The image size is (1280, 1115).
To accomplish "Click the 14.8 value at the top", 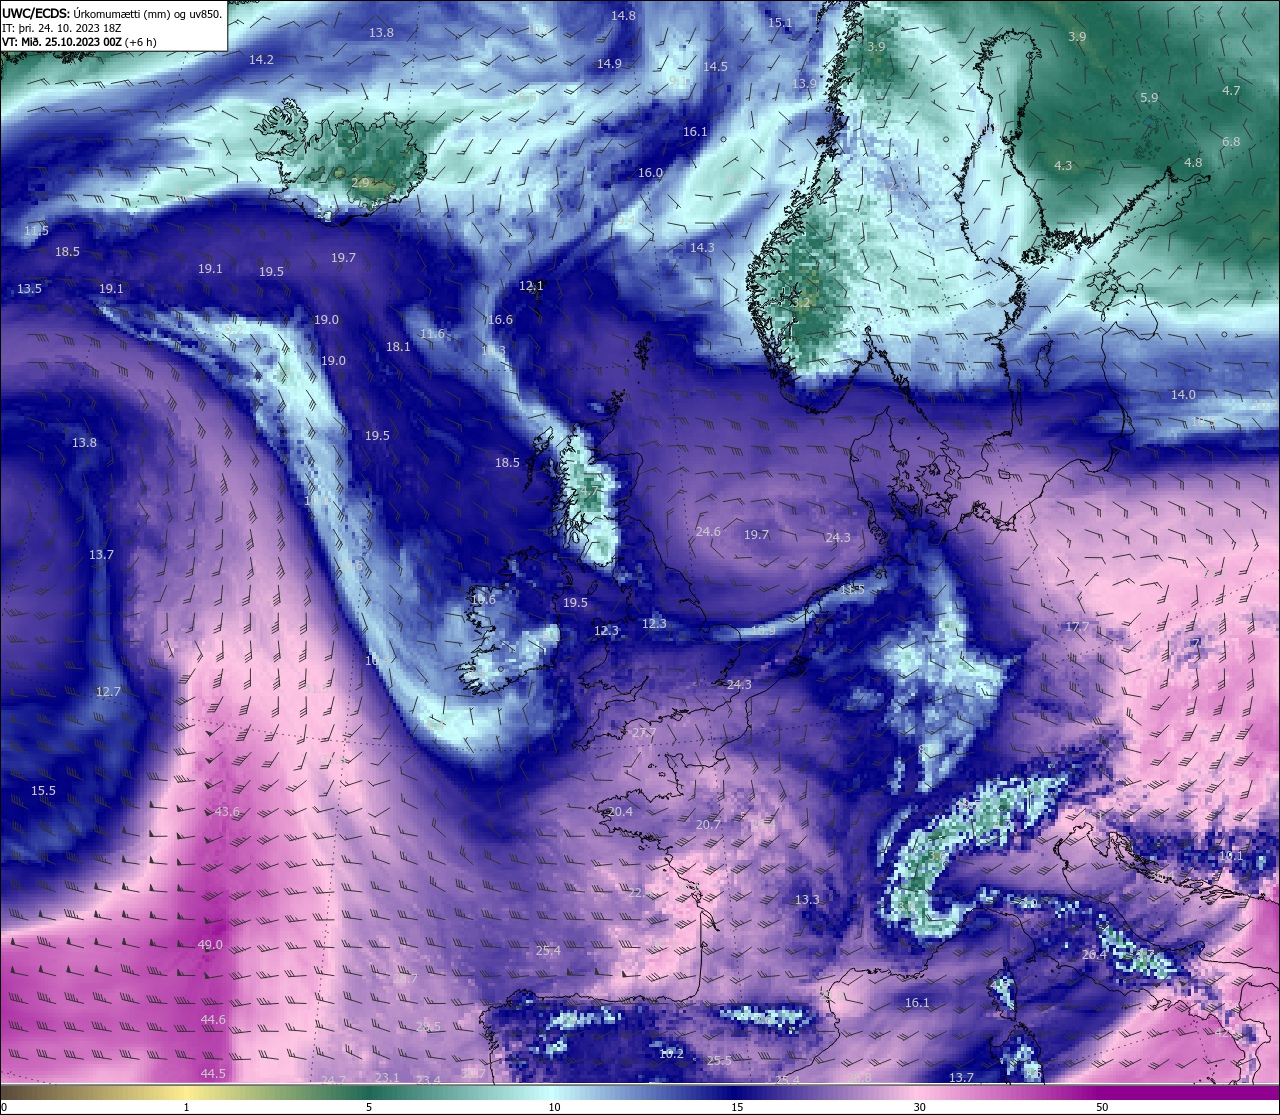I will (623, 16).
